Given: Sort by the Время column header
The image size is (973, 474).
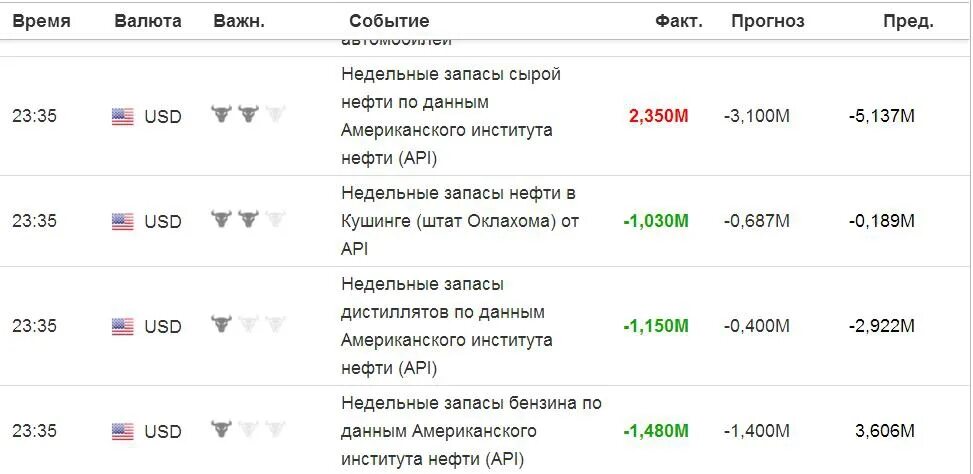Looking at the screenshot, I should coord(42,21).
